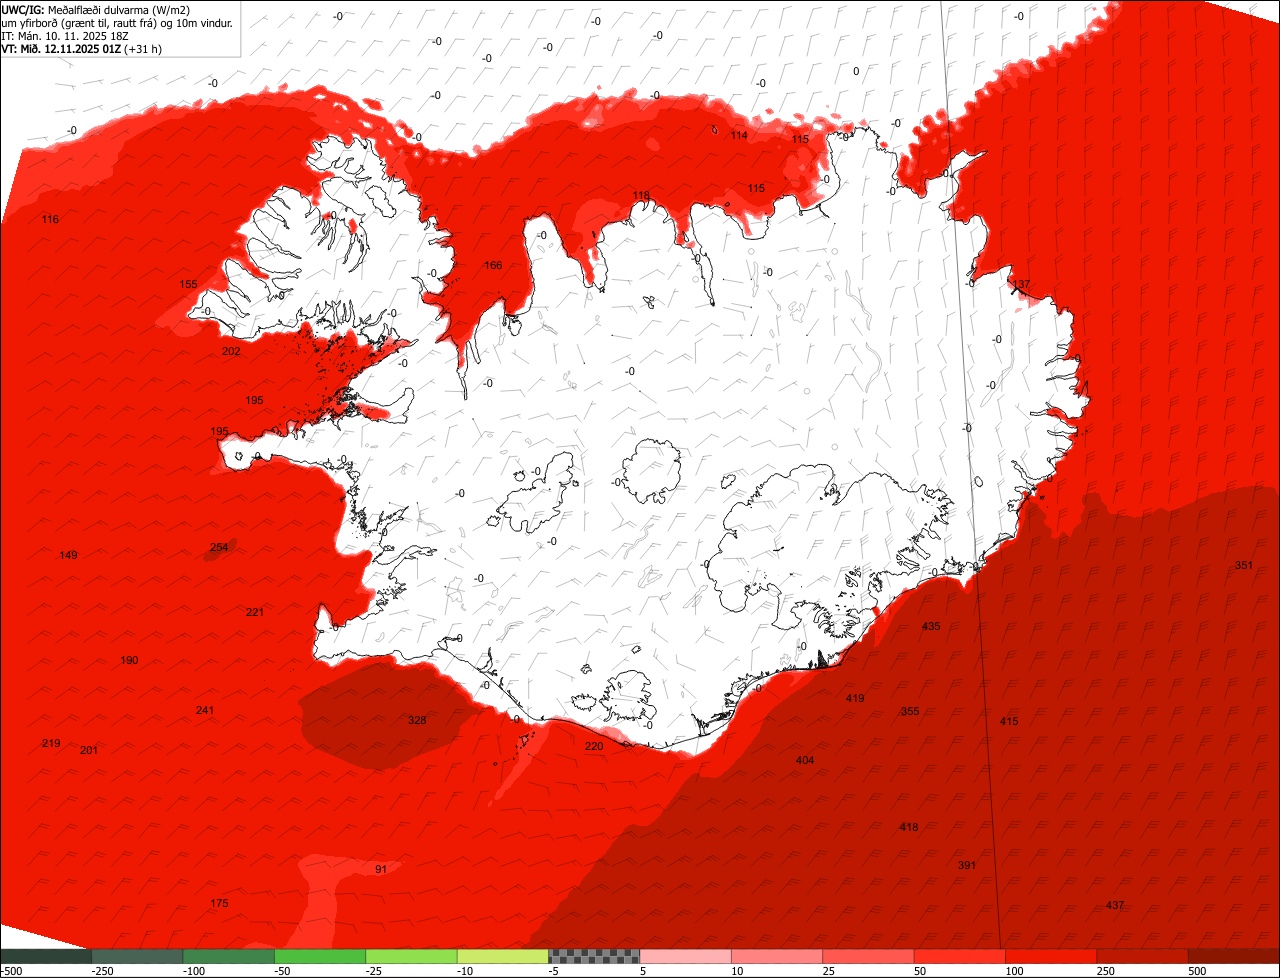Click the flux value 137 off the east coast
This screenshot has width=1280, height=978.
coord(1021,284)
